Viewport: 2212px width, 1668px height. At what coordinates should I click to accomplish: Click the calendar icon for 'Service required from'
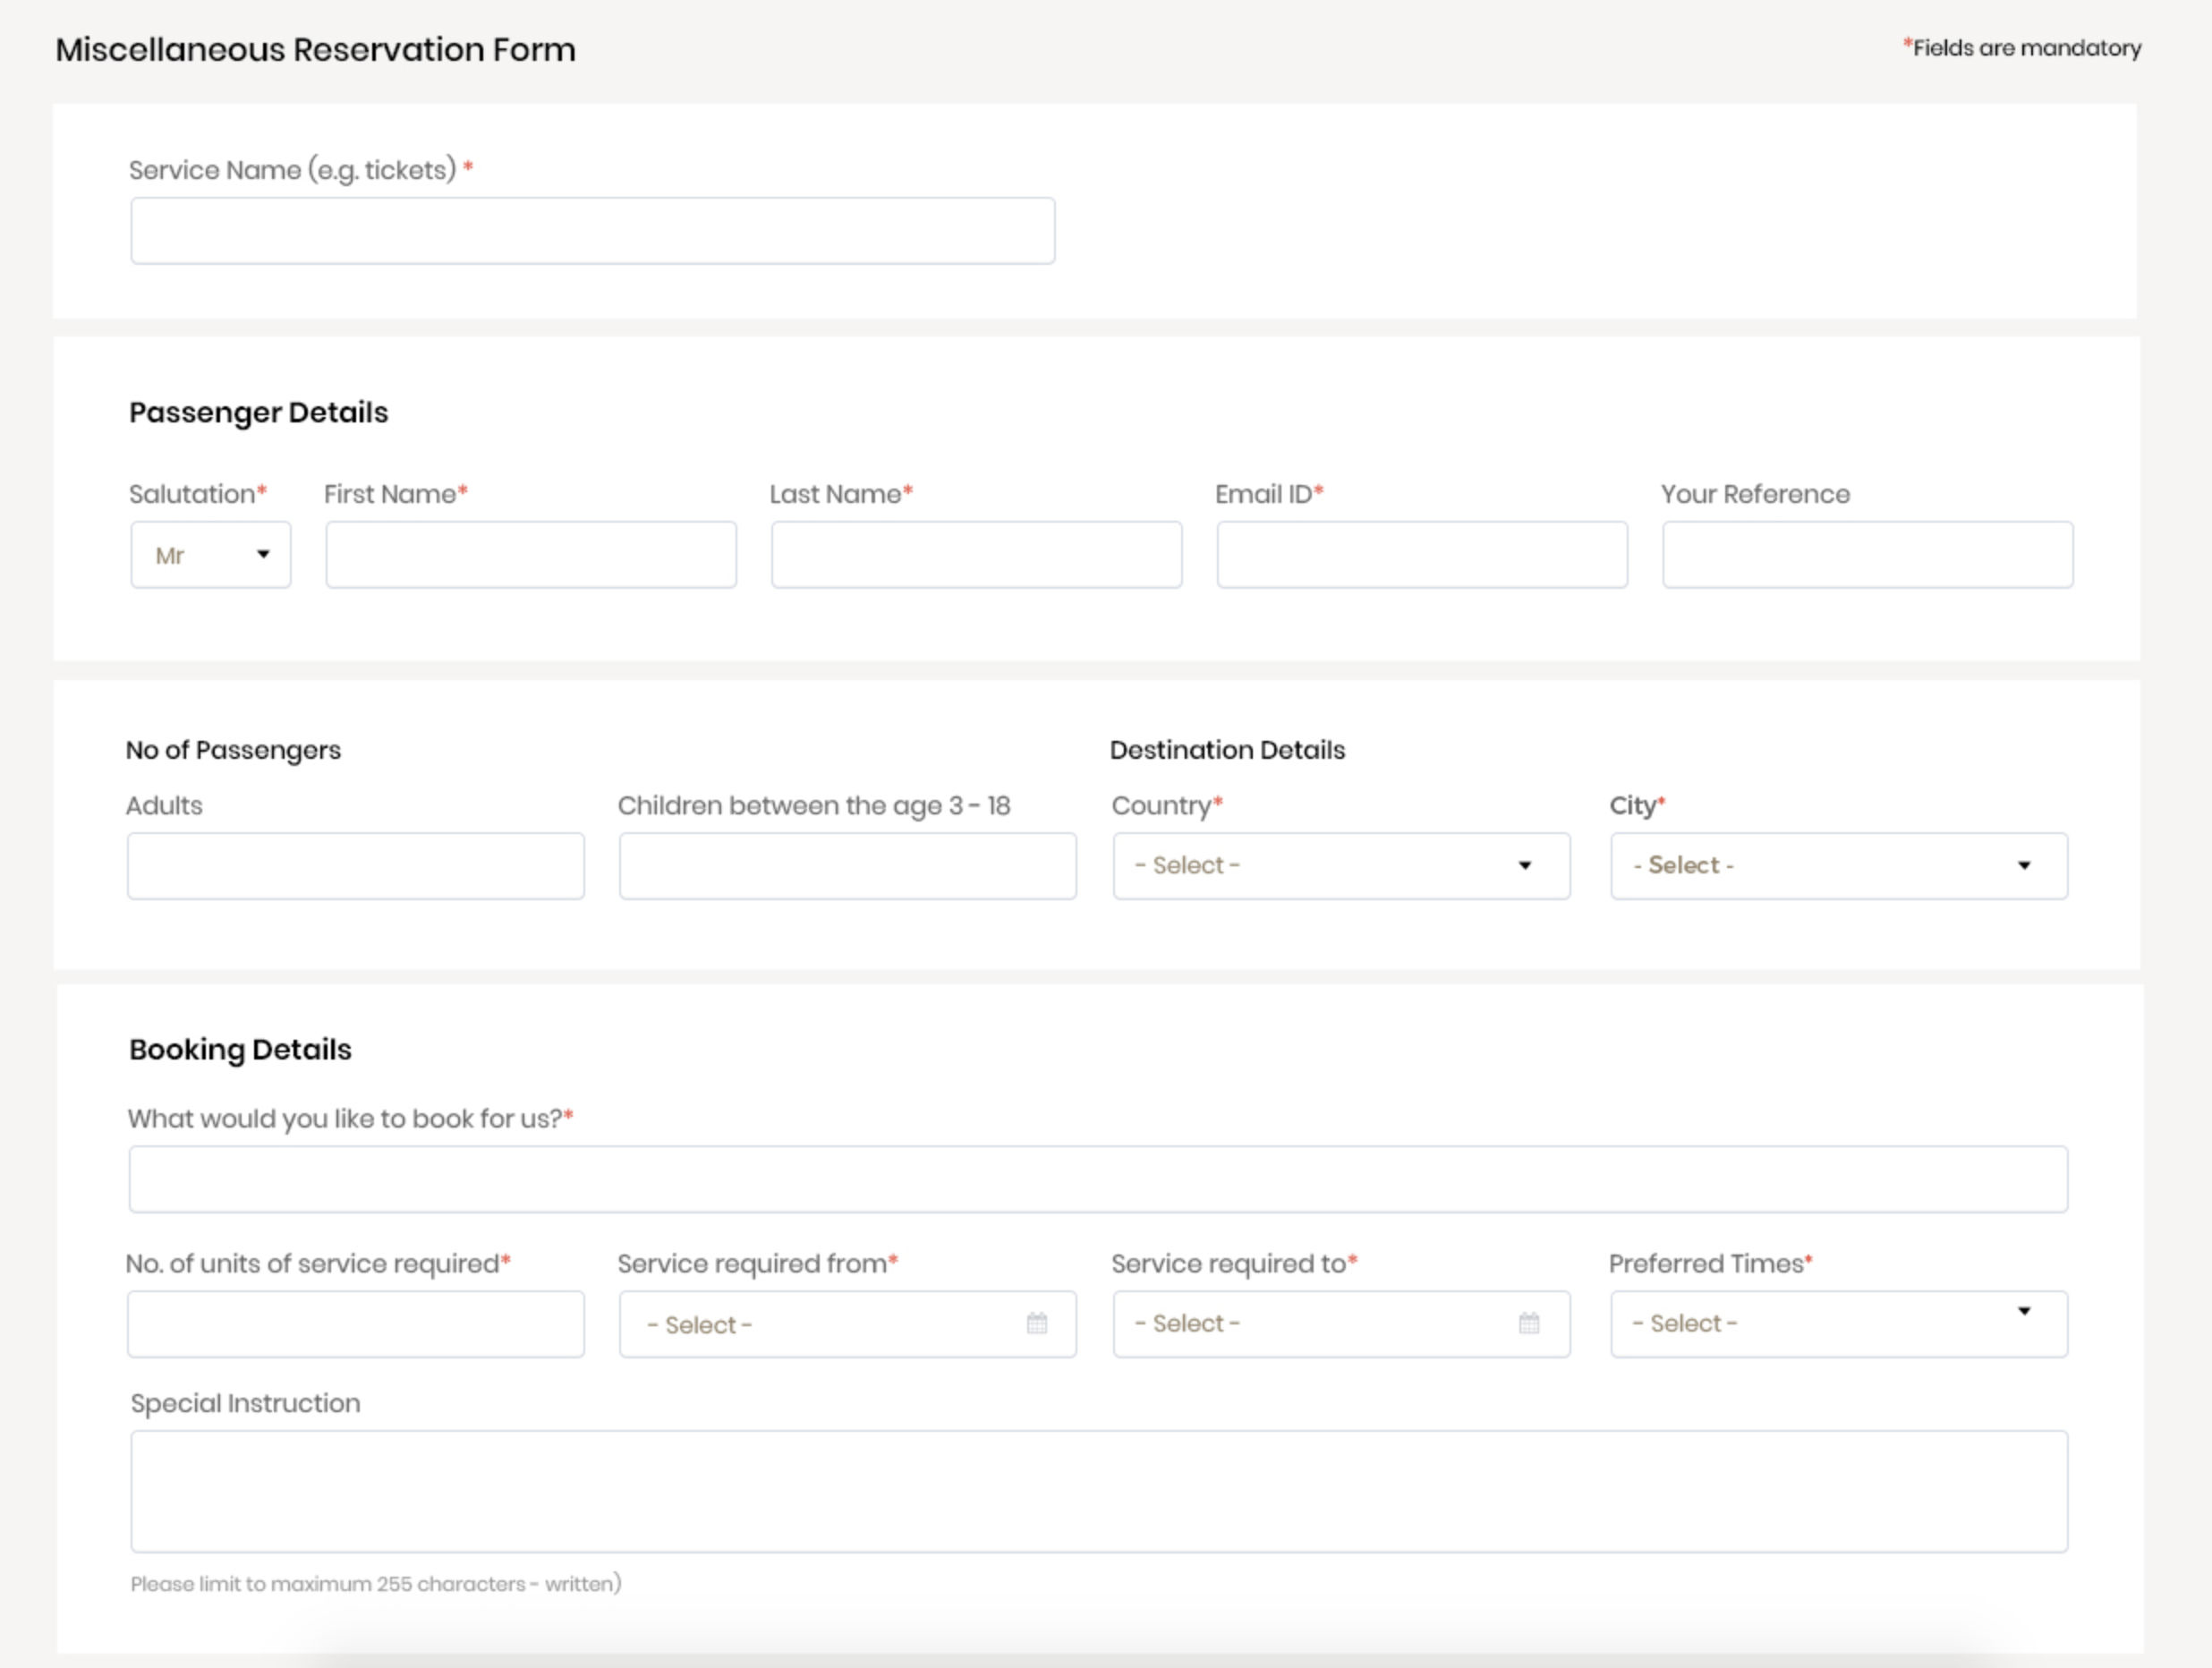(1037, 1323)
